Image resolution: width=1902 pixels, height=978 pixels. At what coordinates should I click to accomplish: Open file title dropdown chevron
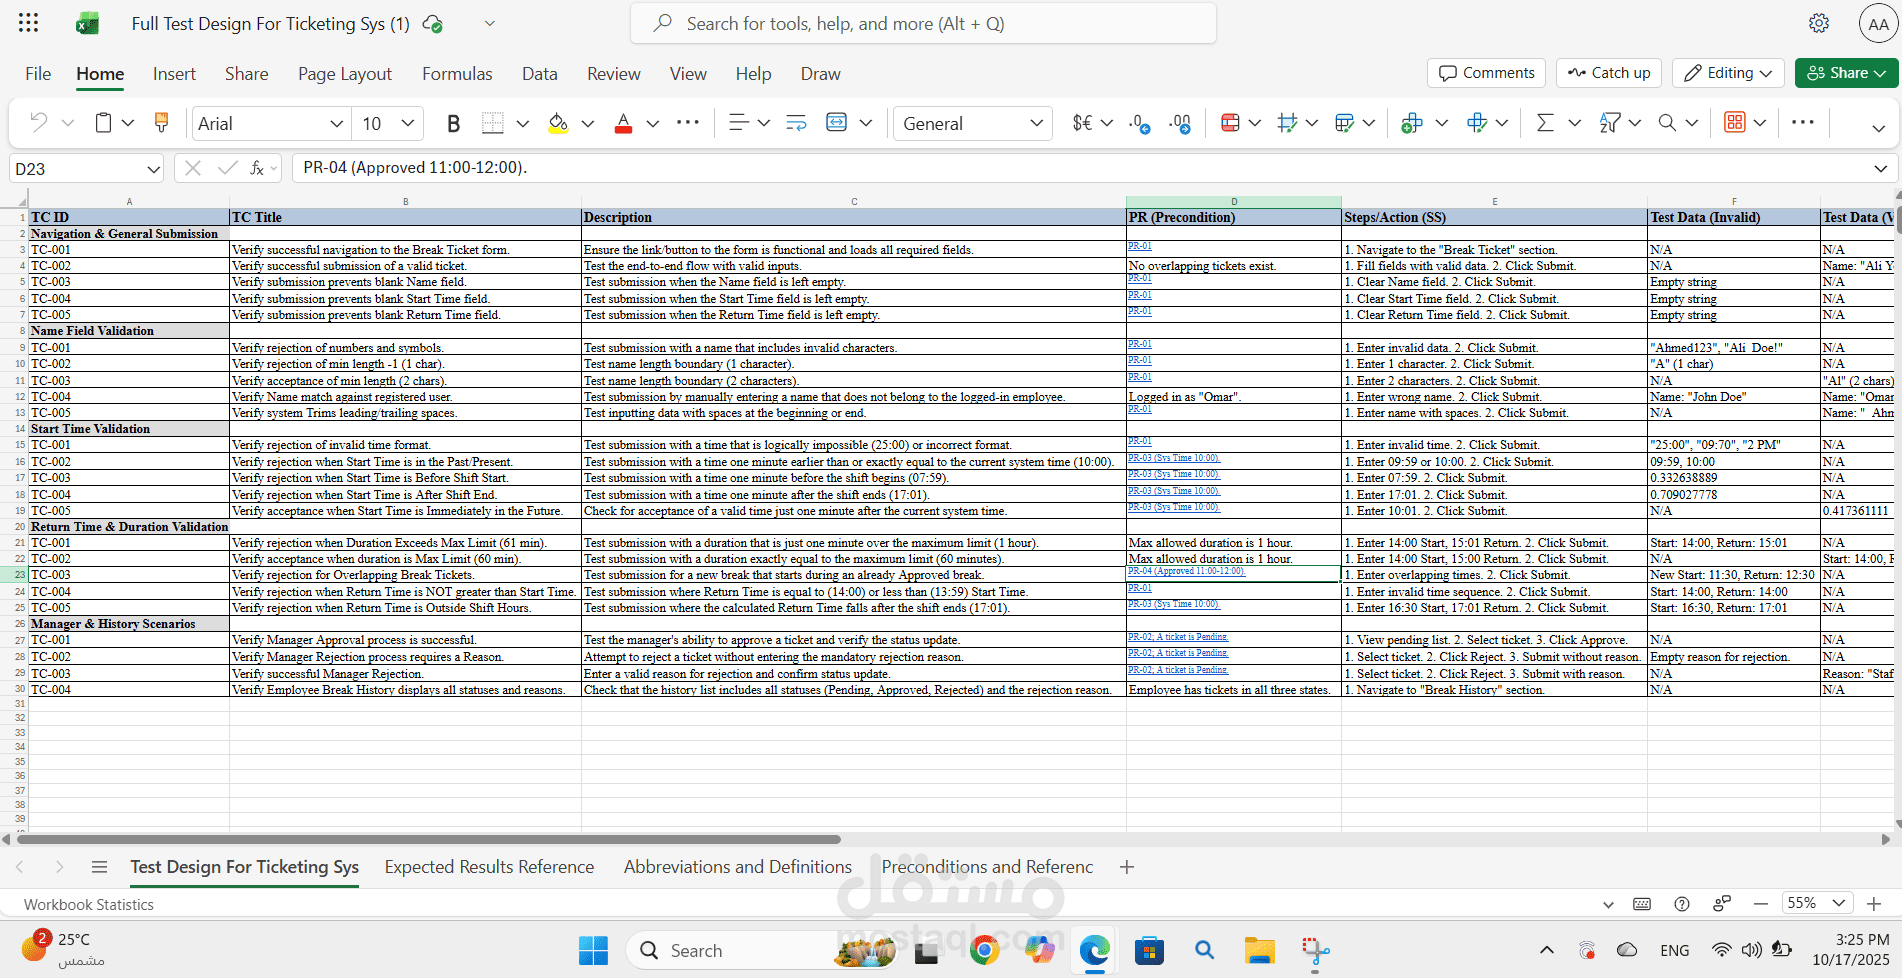(489, 23)
